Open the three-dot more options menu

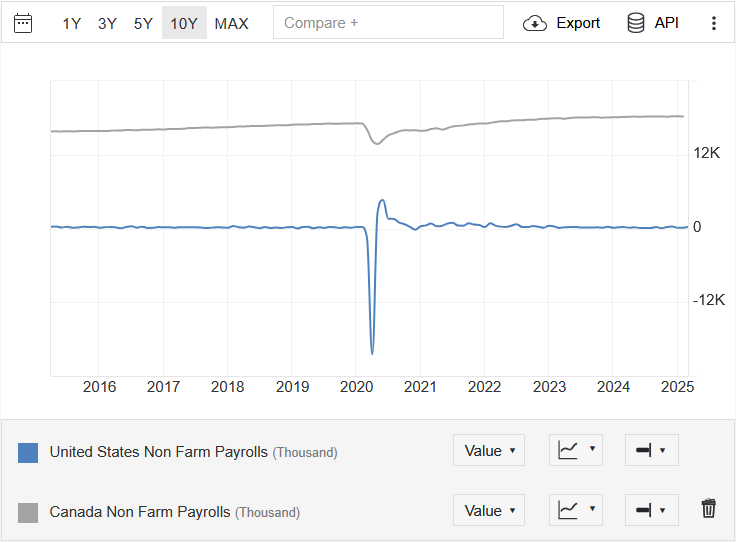click(713, 23)
